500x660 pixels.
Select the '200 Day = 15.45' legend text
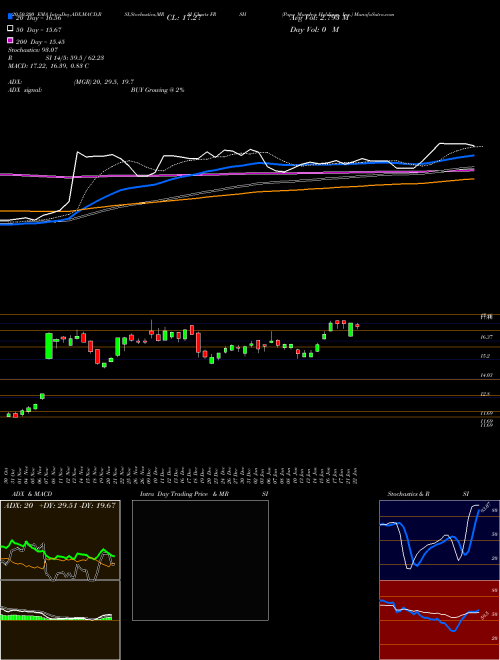[x=40, y=42]
